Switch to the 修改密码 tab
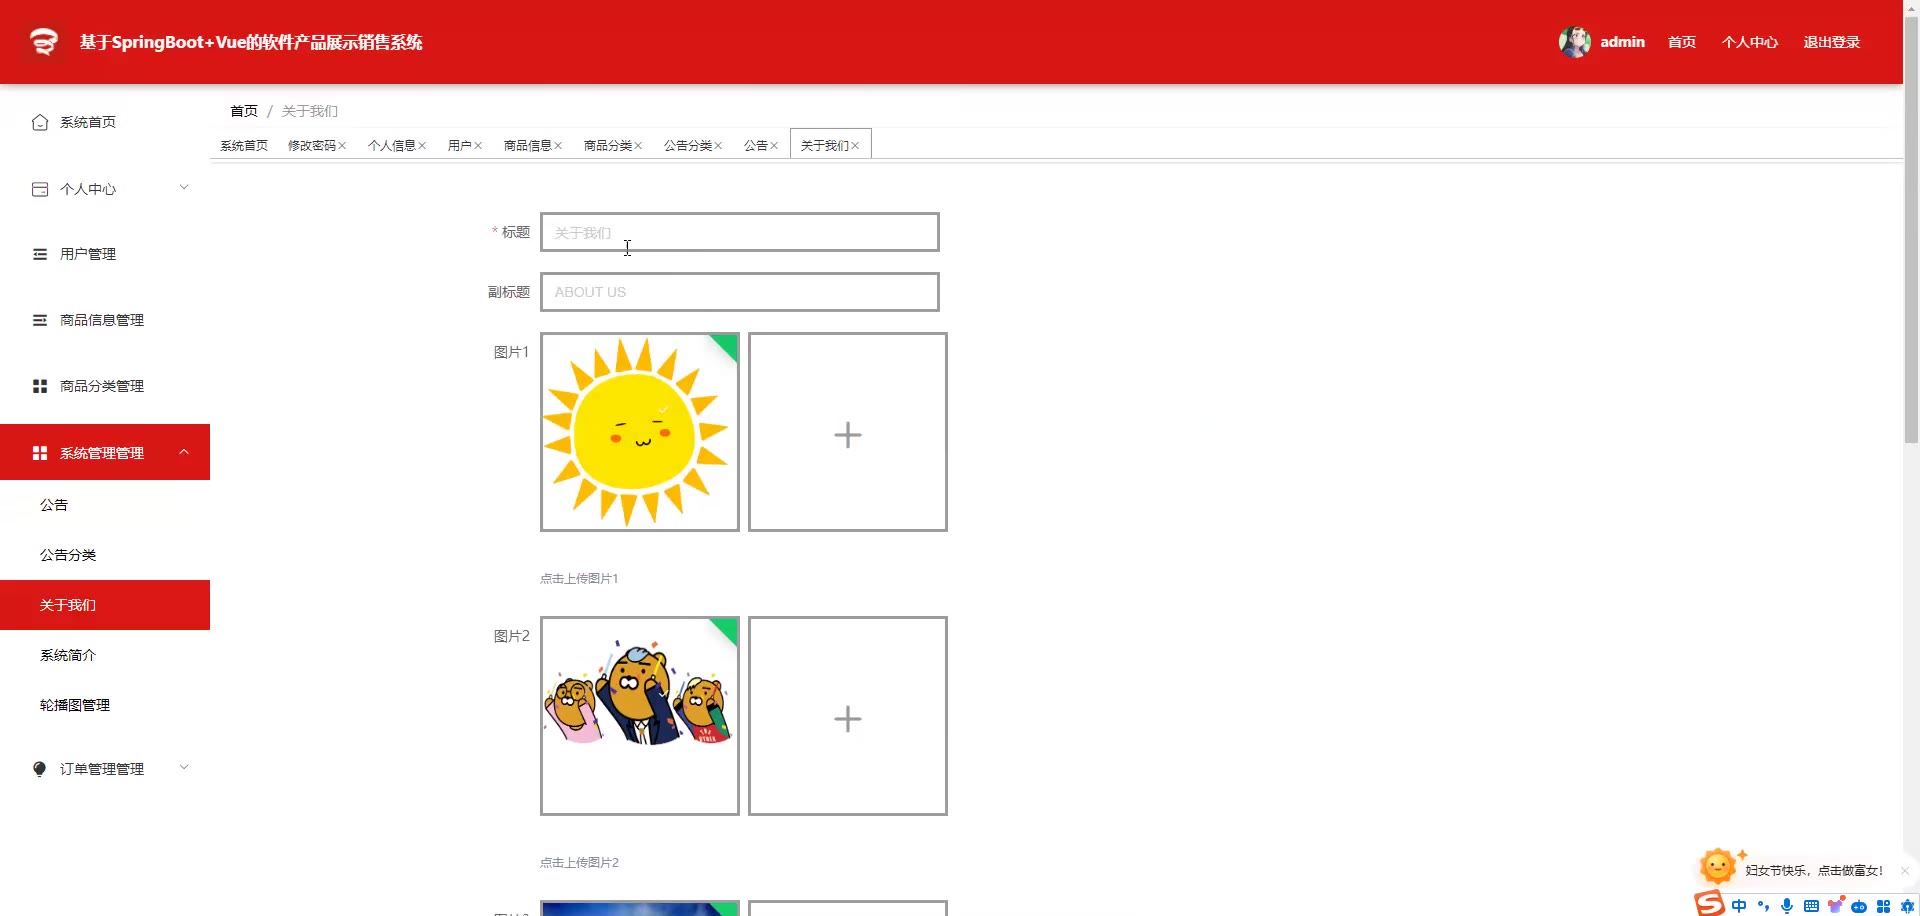 (x=312, y=146)
